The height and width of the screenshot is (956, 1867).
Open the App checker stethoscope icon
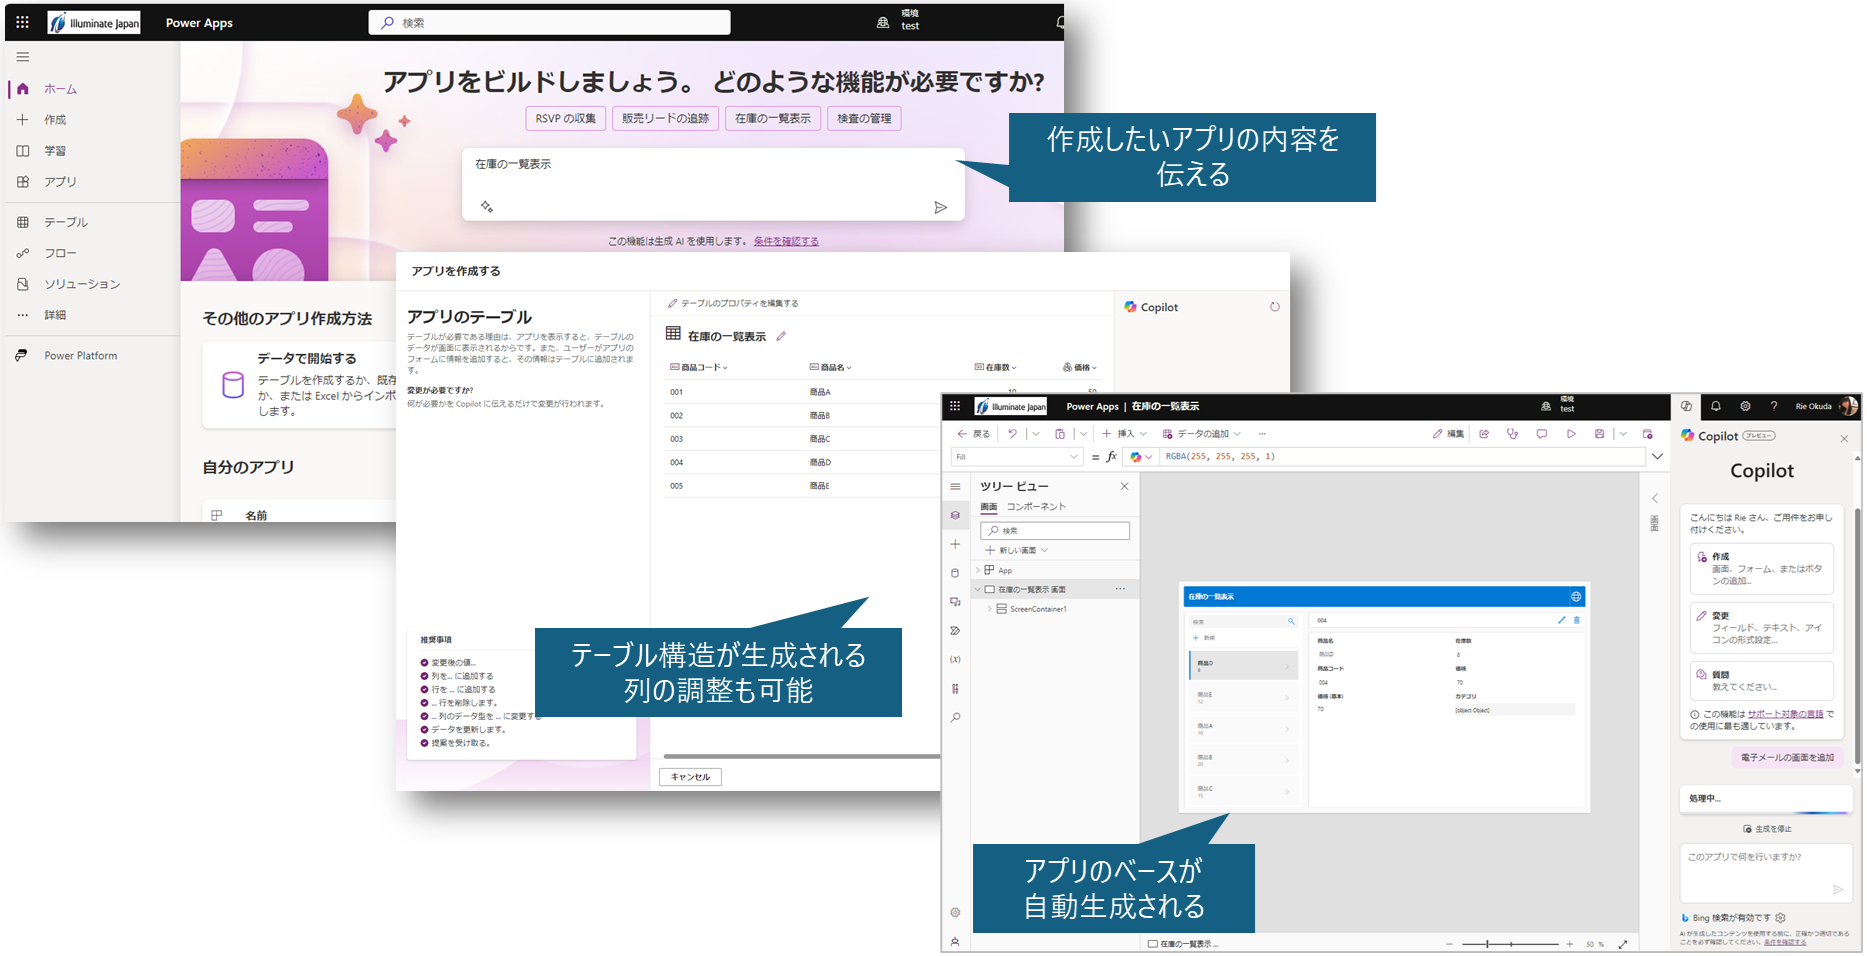click(x=1512, y=434)
